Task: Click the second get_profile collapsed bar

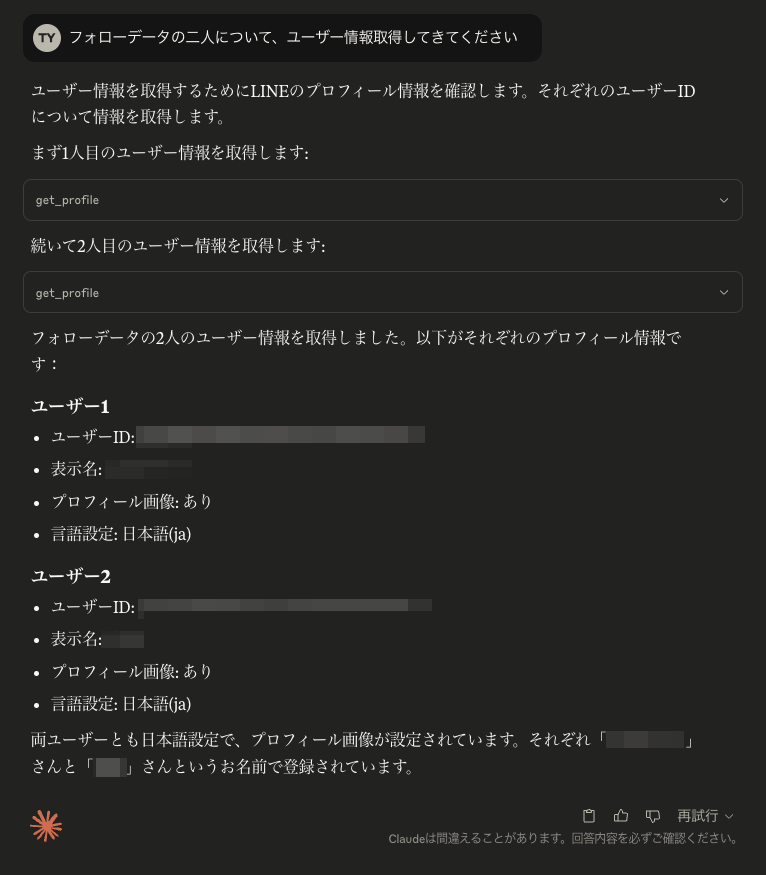Action: [383, 292]
